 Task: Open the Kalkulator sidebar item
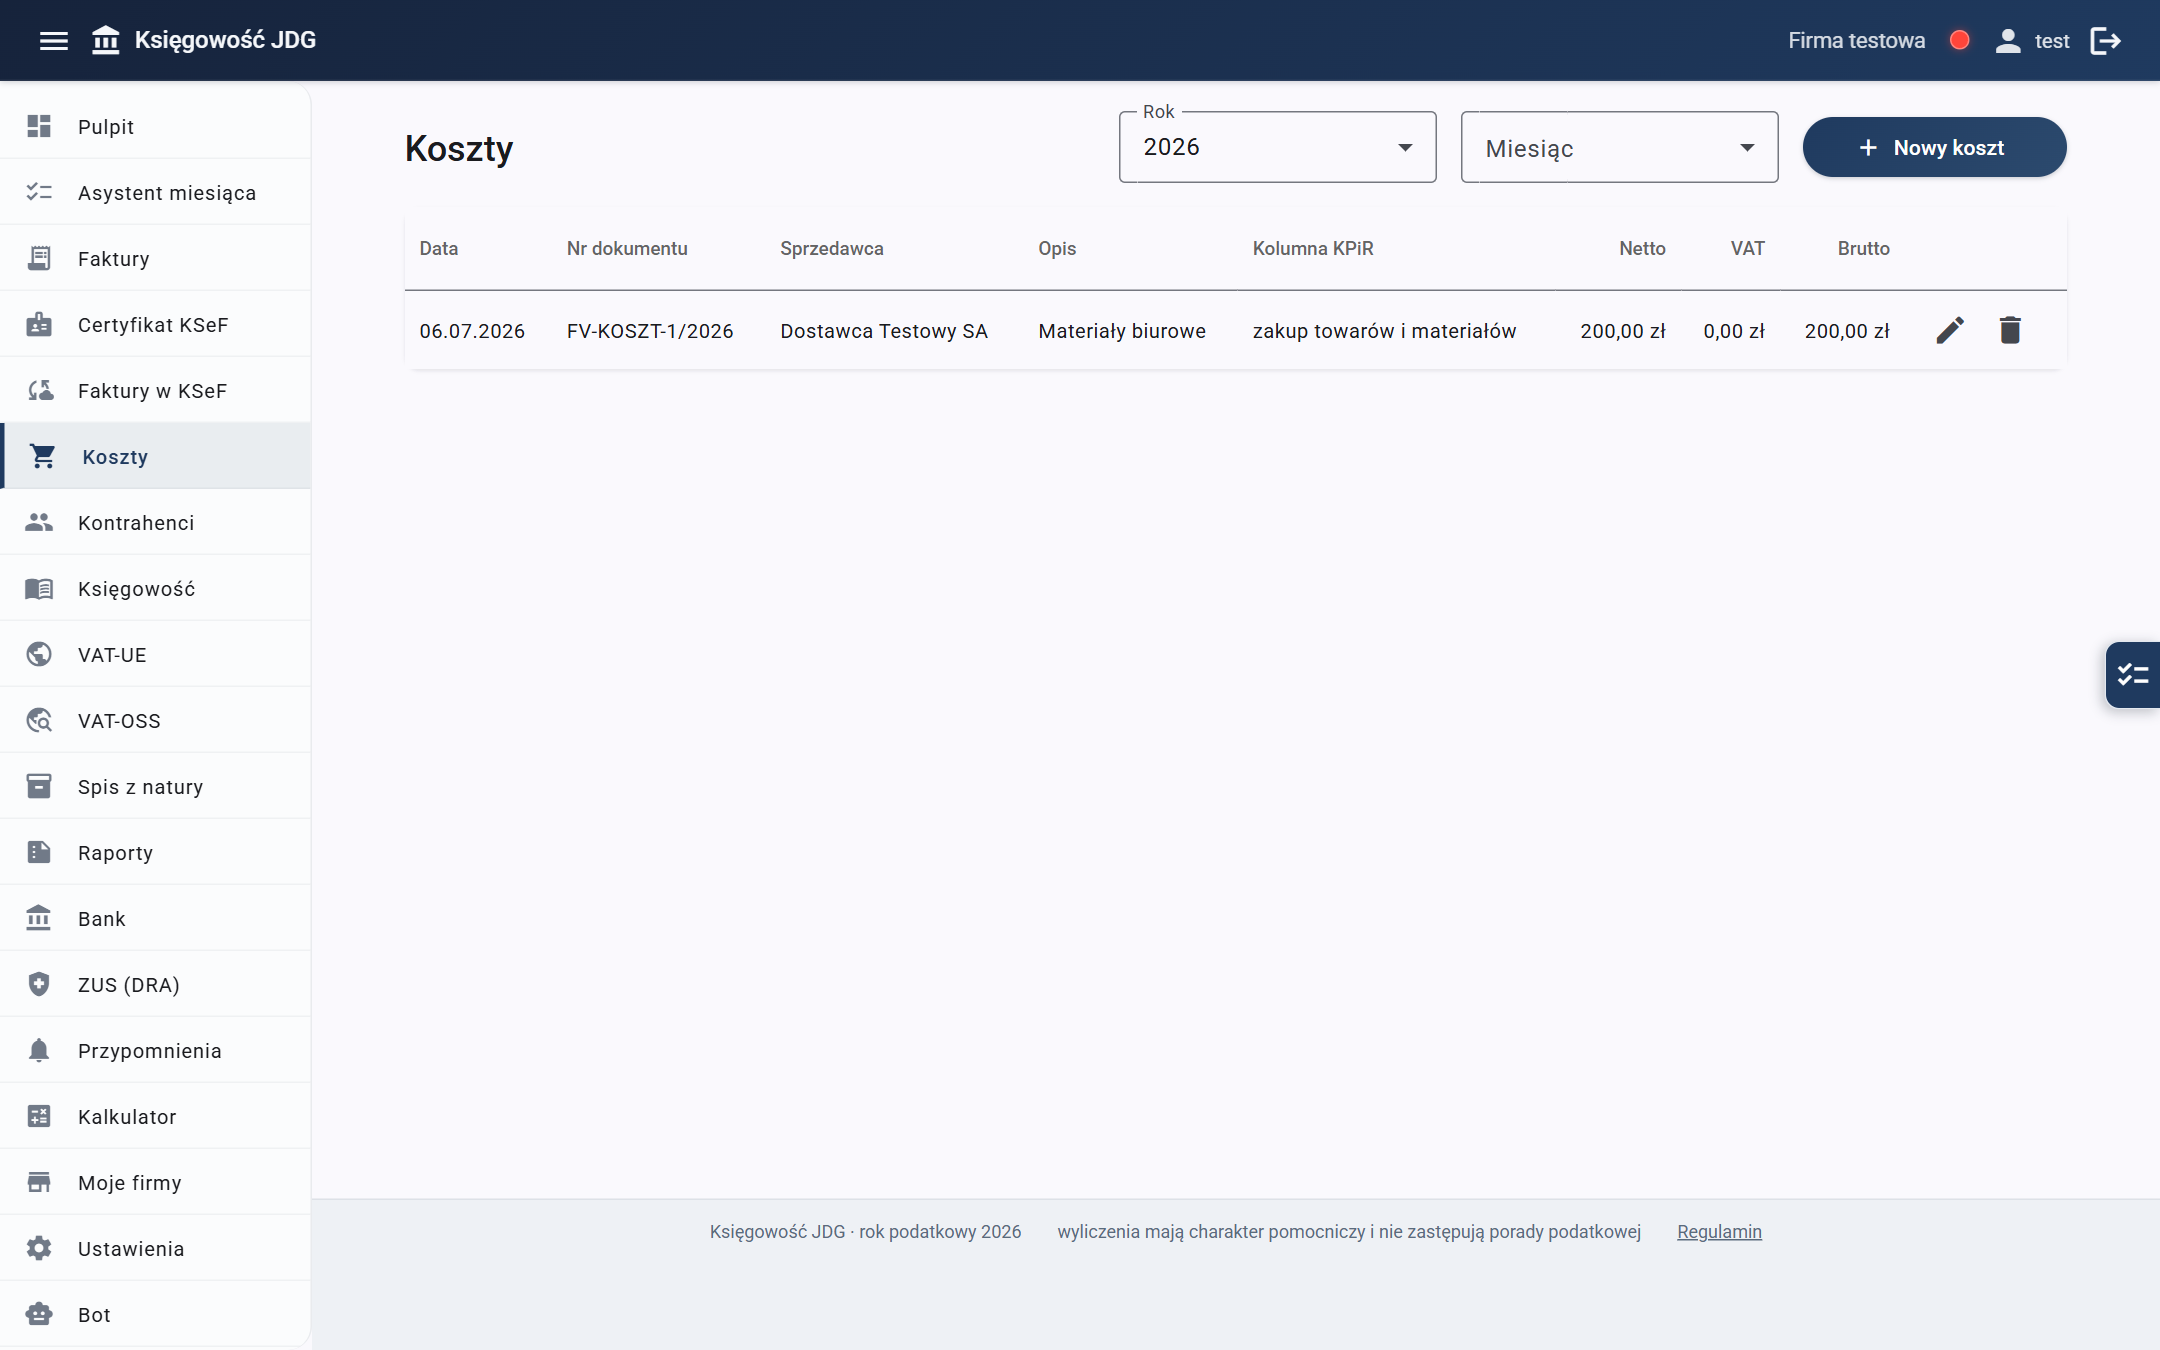(x=155, y=1116)
